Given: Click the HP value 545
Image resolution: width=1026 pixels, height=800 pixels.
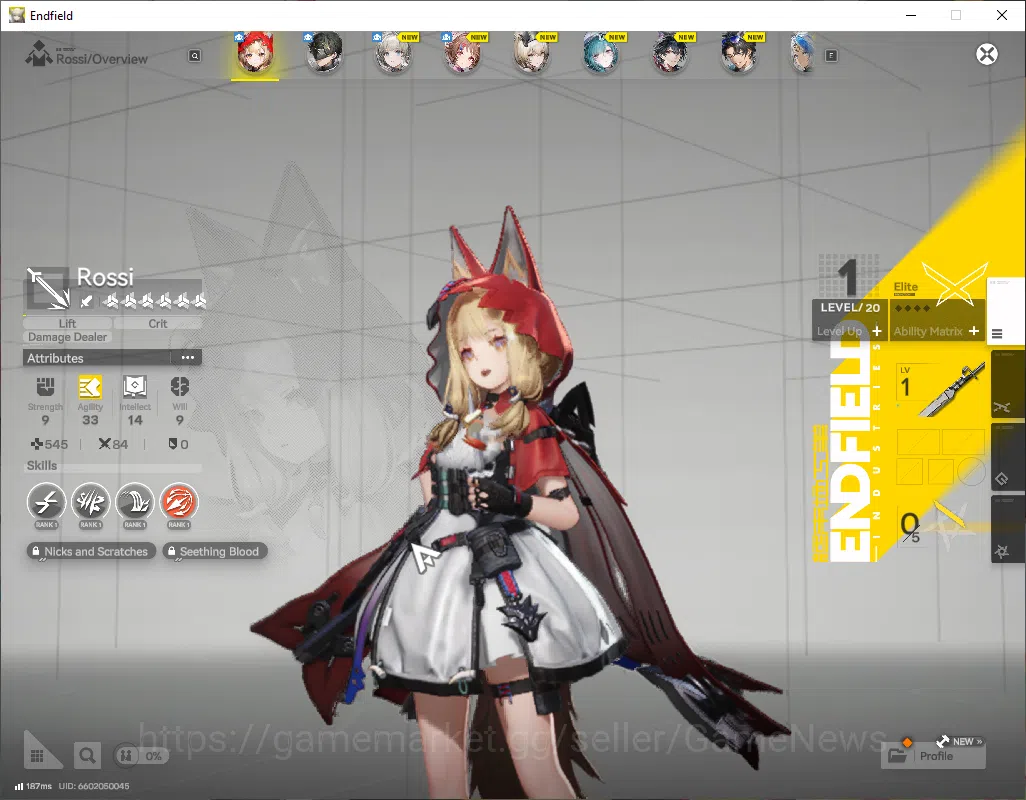Looking at the screenshot, I should point(50,444).
